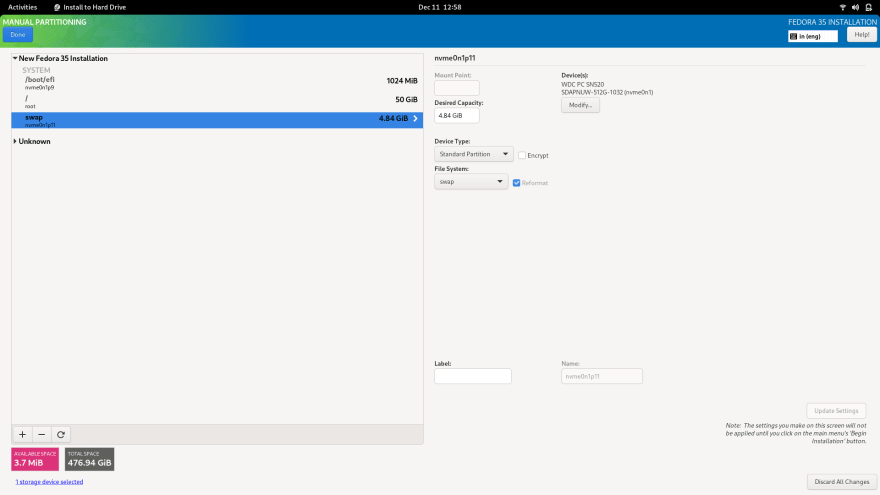Click the WDC PC SN520 device text
880x495 pixels.
(x=583, y=85)
